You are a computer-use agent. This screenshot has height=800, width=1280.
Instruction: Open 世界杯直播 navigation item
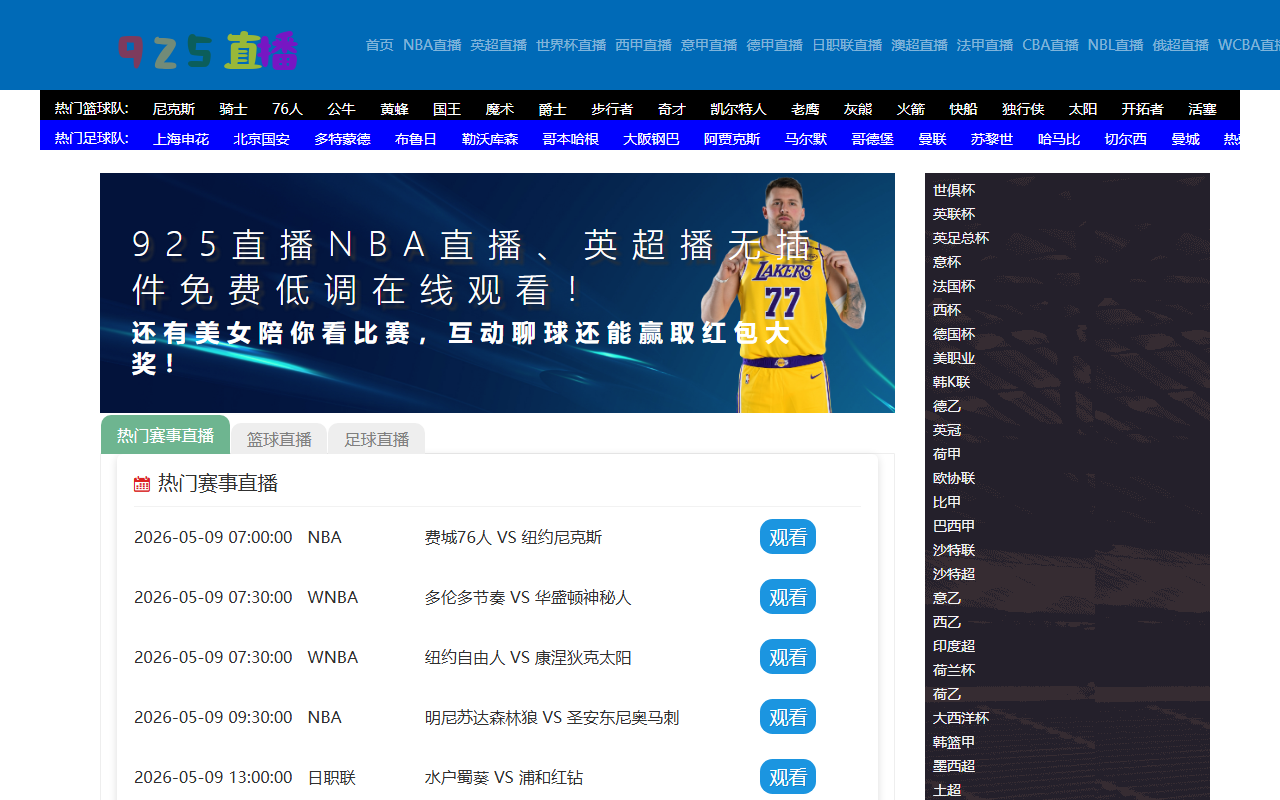pos(571,45)
